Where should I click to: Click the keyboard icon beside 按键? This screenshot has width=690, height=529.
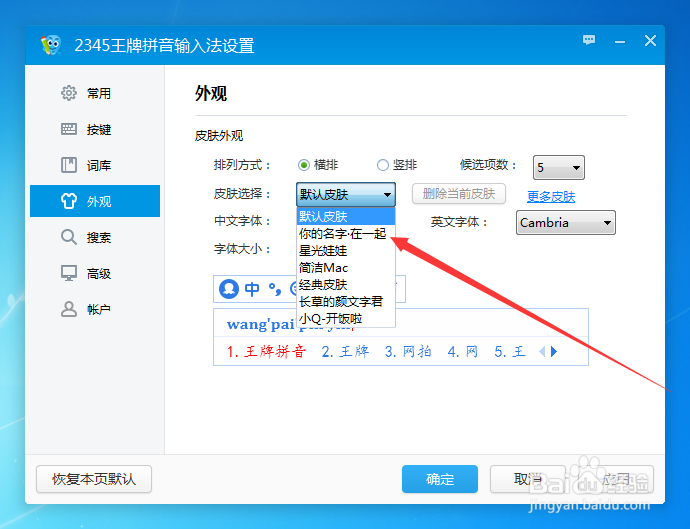[x=69, y=129]
